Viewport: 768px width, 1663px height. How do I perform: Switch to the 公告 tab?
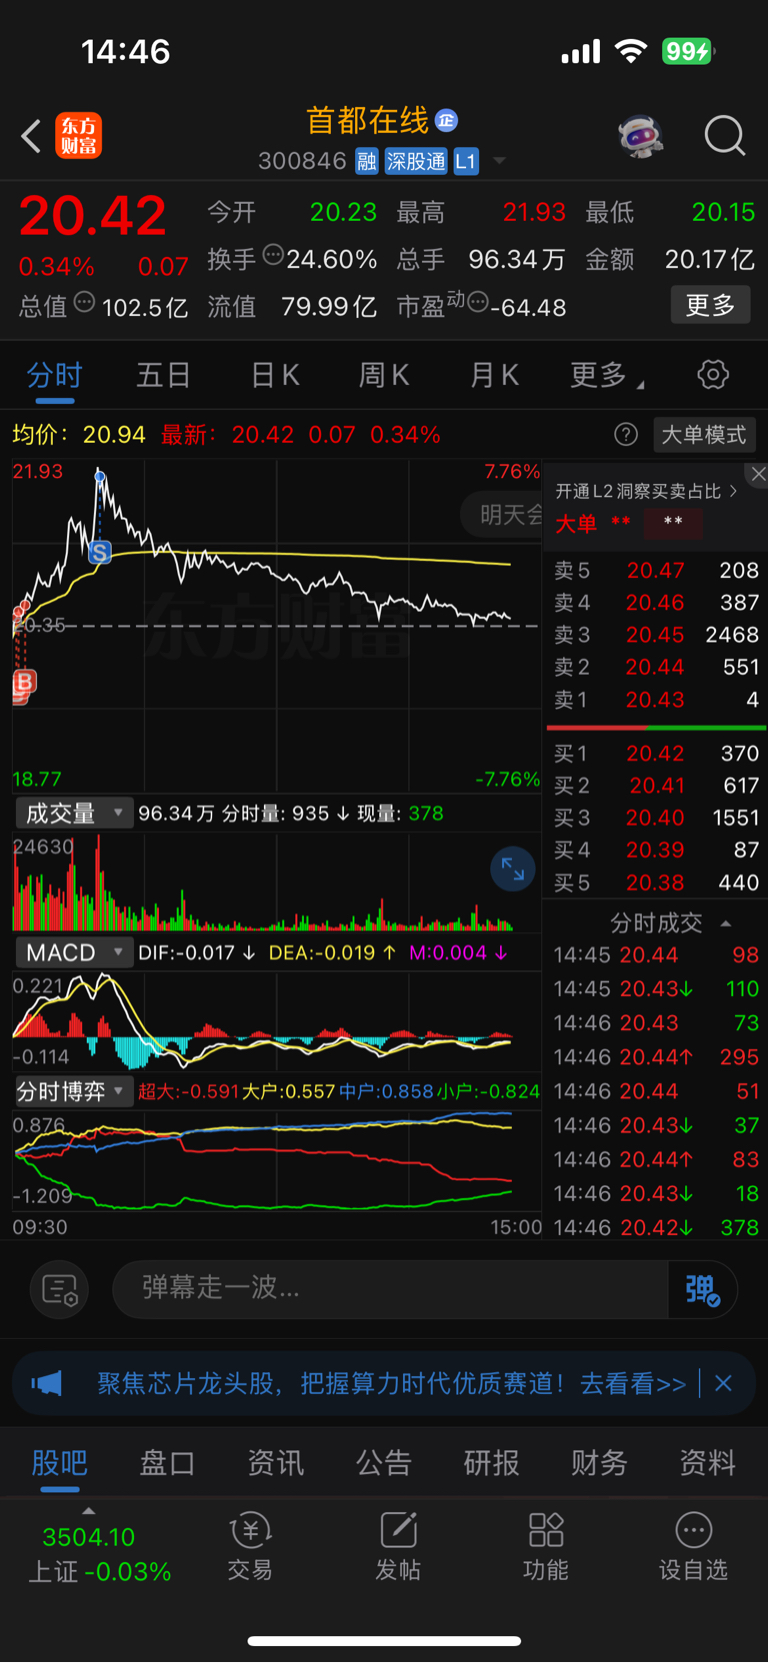(x=384, y=1463)
